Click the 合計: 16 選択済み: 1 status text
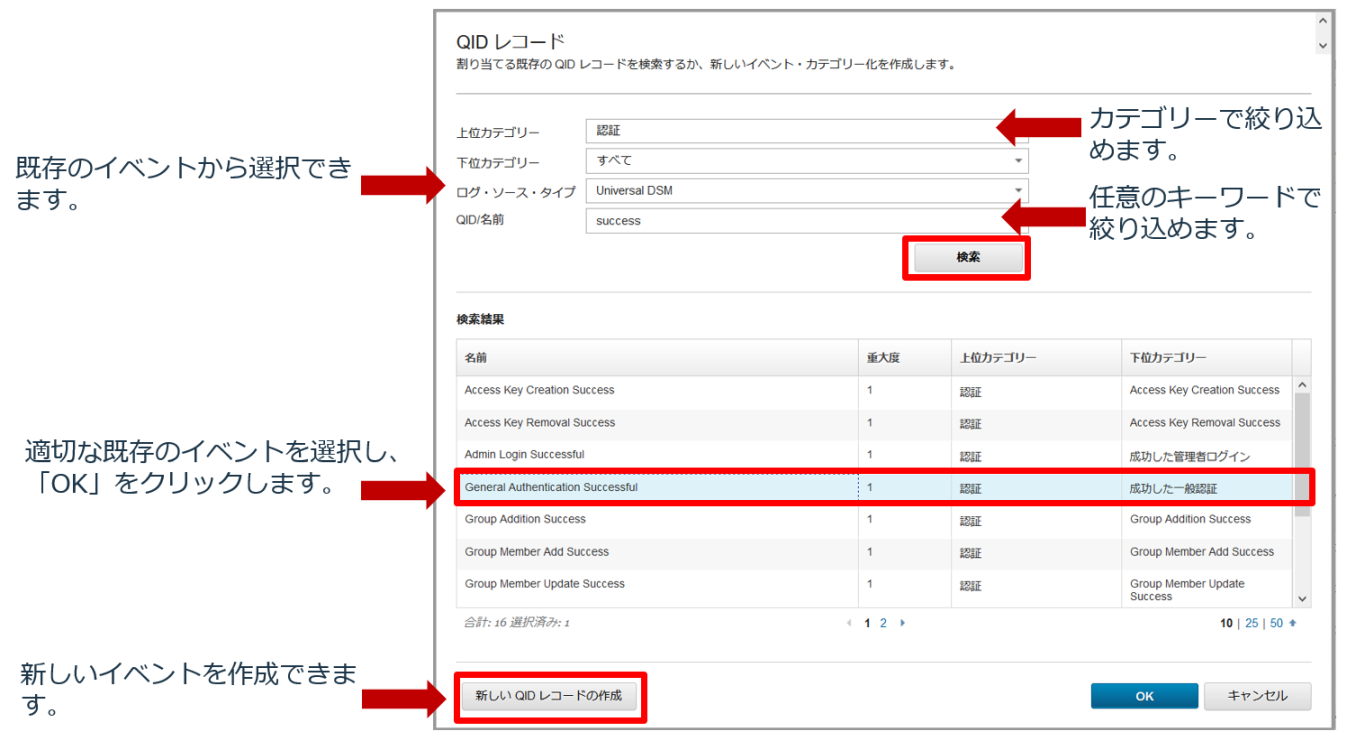 point(517,623)
